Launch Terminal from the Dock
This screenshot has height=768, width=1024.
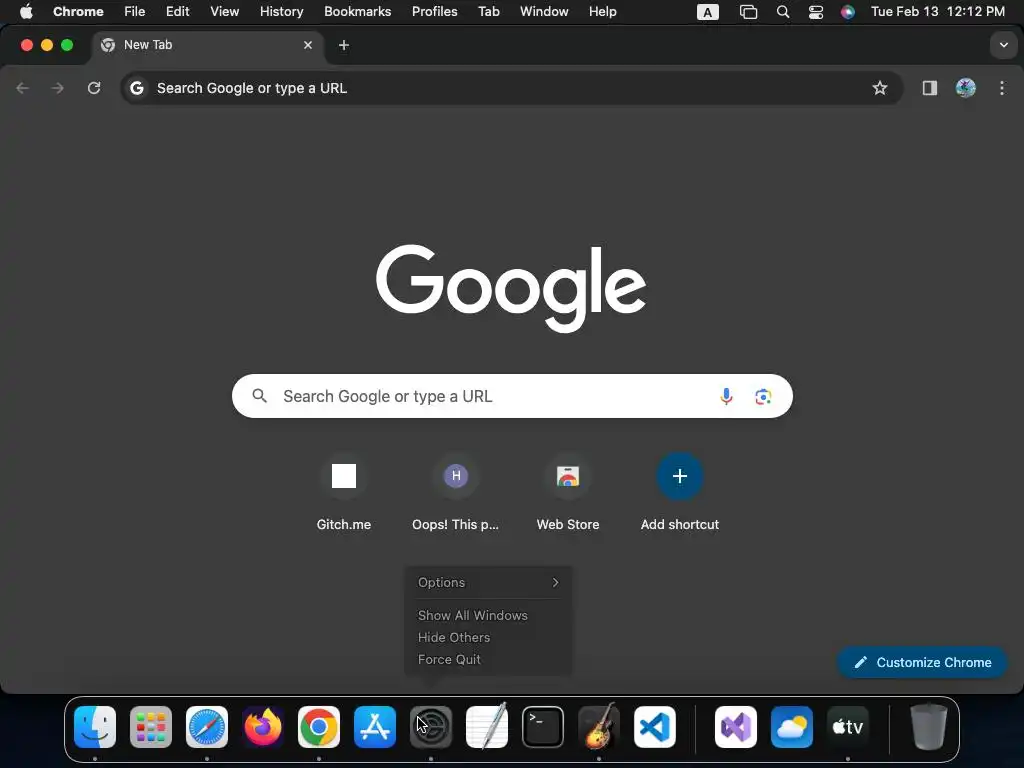543,727
